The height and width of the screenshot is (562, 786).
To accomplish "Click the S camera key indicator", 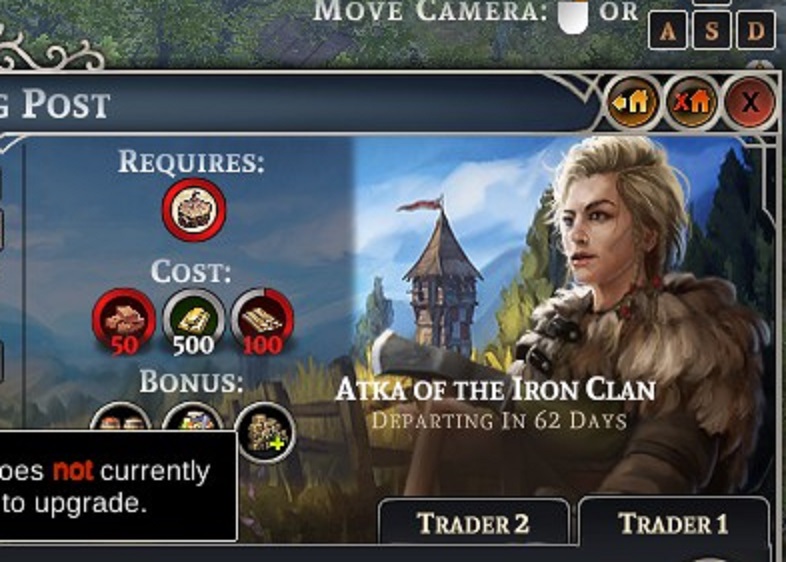I will click(712, 31).
